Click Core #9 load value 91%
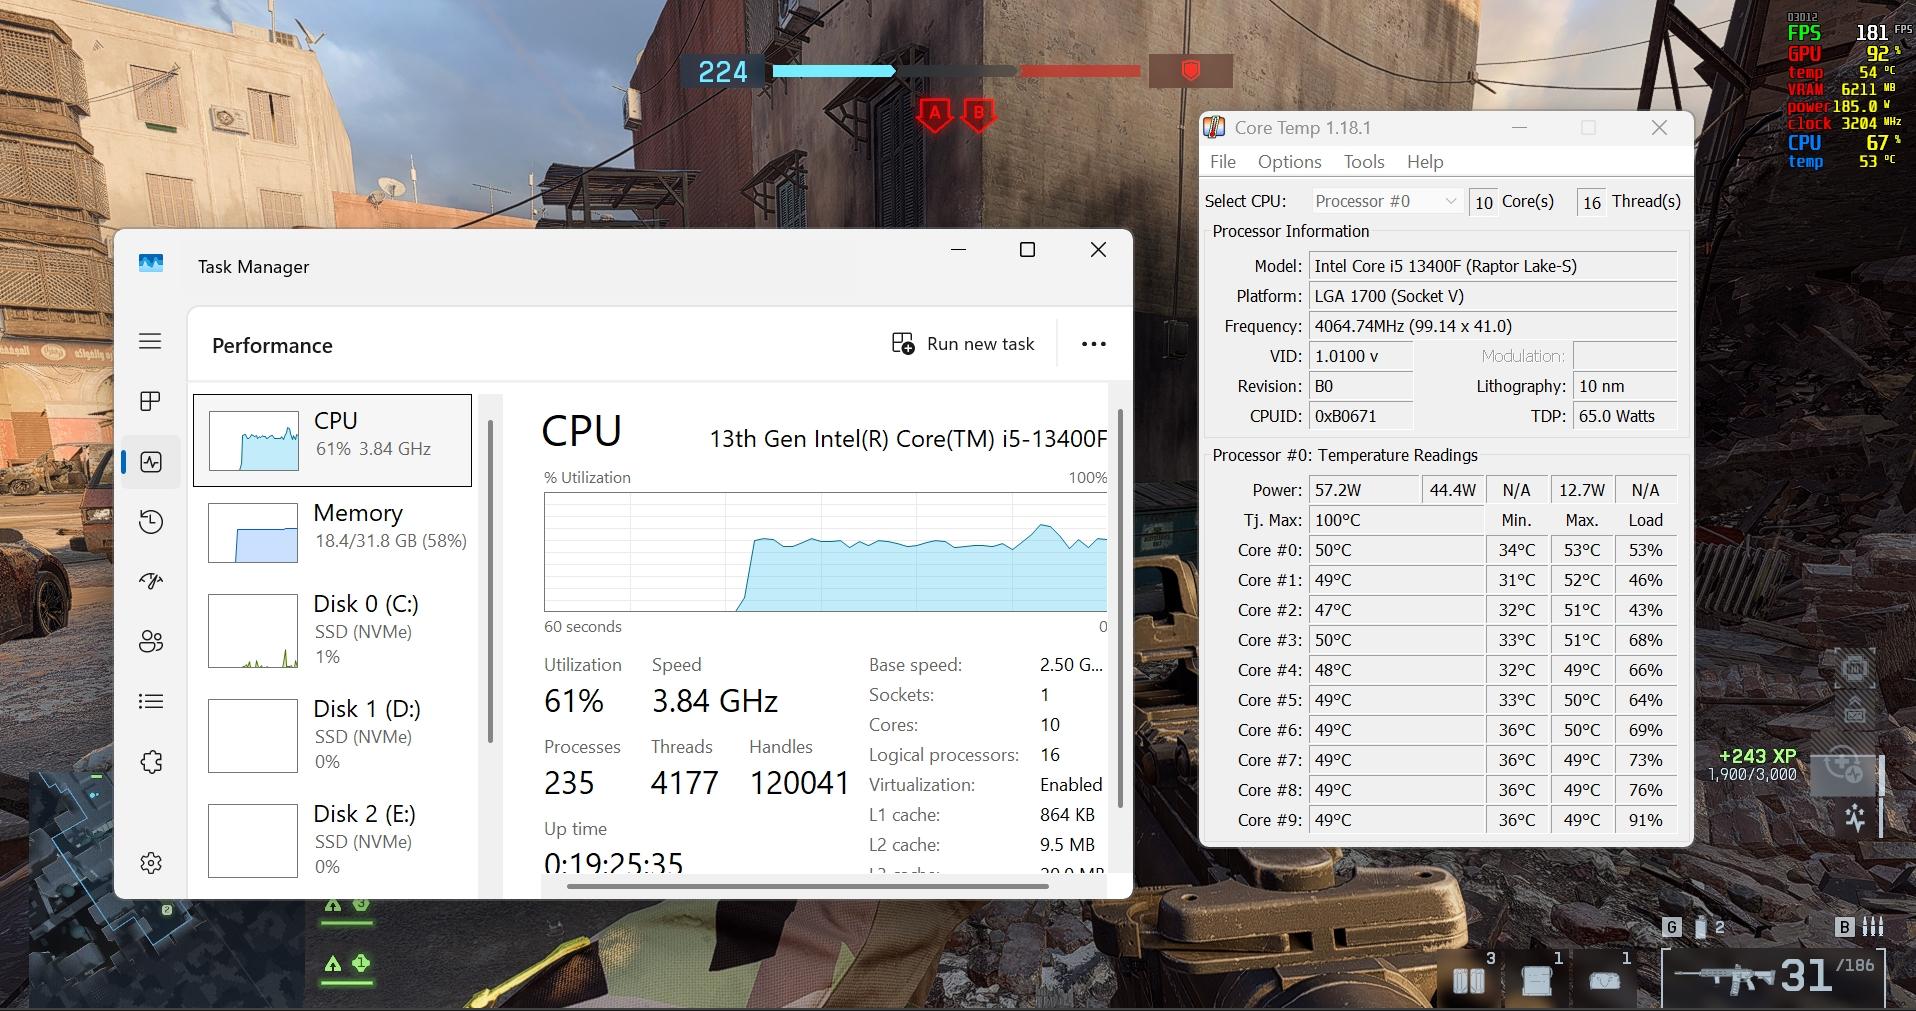This screenshot has height=1011, width=1916. click(x=1645, y=820)
